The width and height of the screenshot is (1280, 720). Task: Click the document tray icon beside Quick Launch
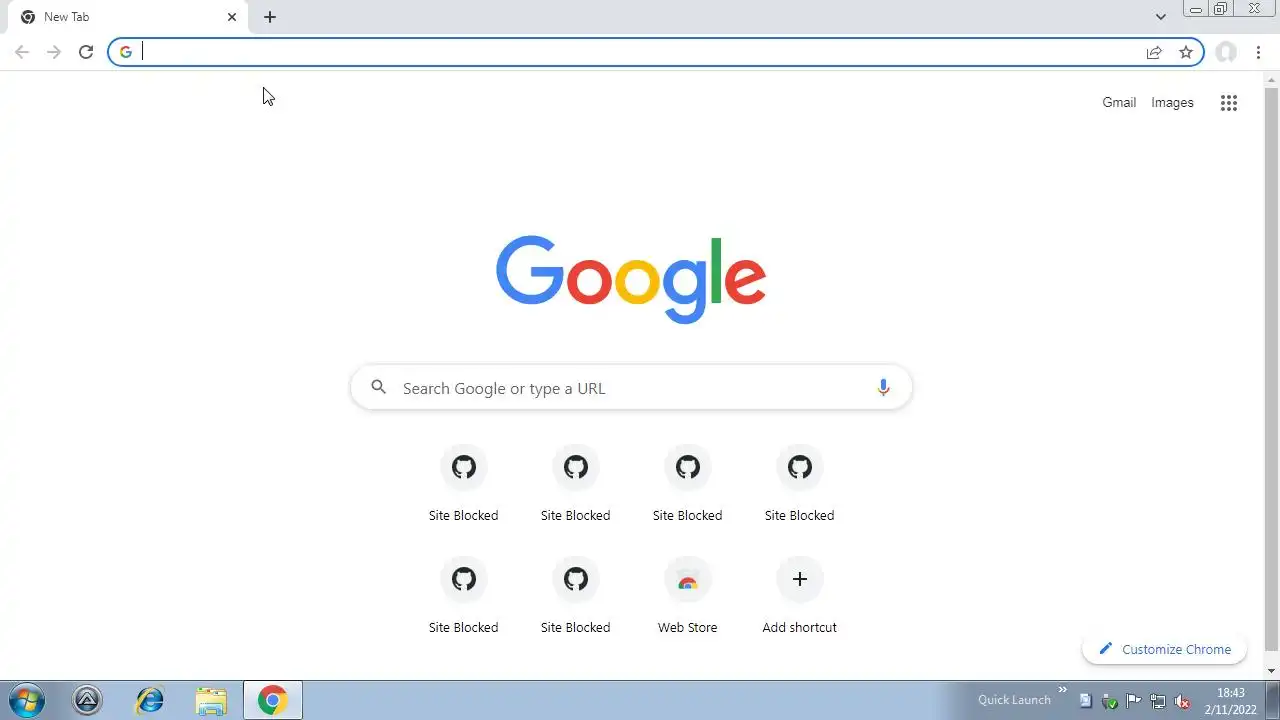click(x=1085, y=701)
